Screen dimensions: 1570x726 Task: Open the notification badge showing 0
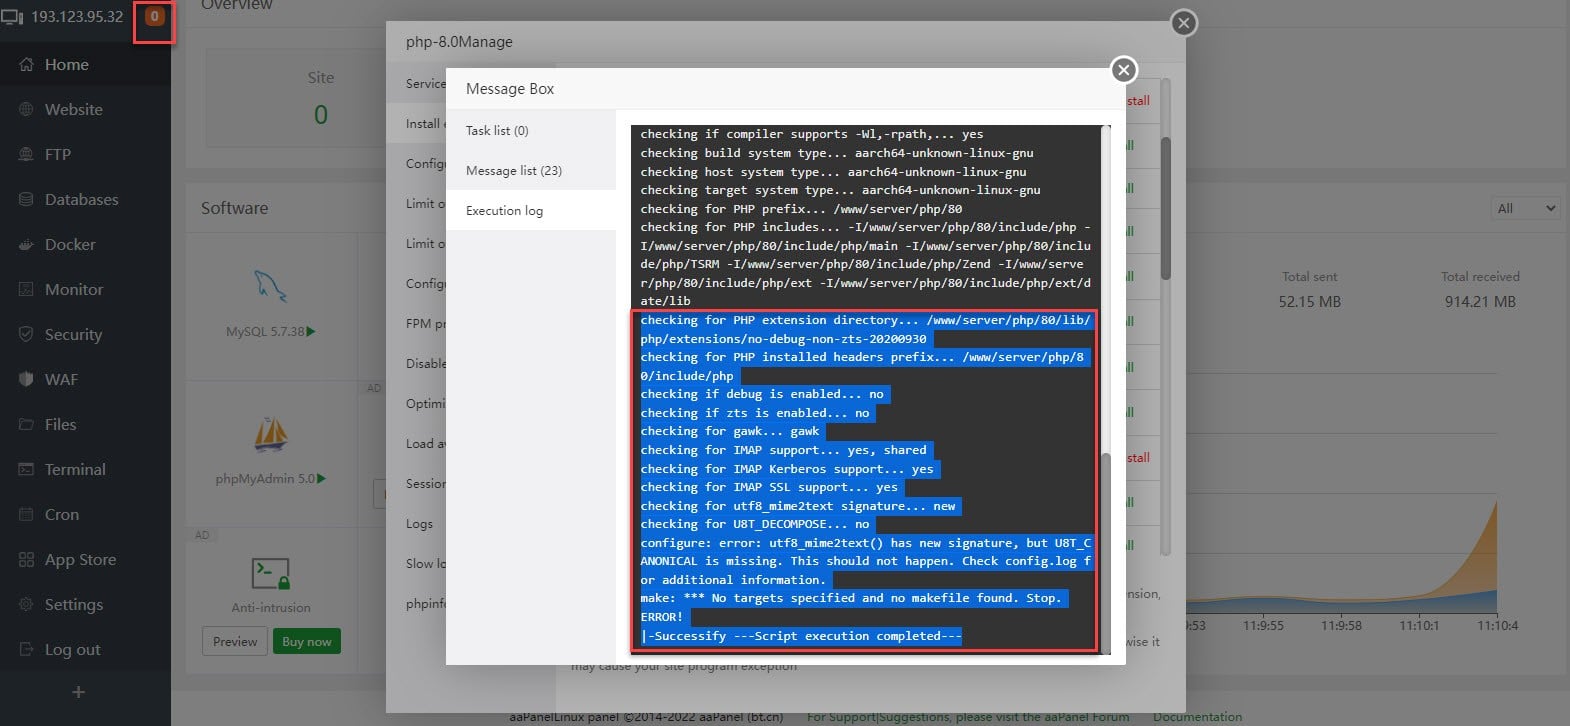tap(154, 16)
